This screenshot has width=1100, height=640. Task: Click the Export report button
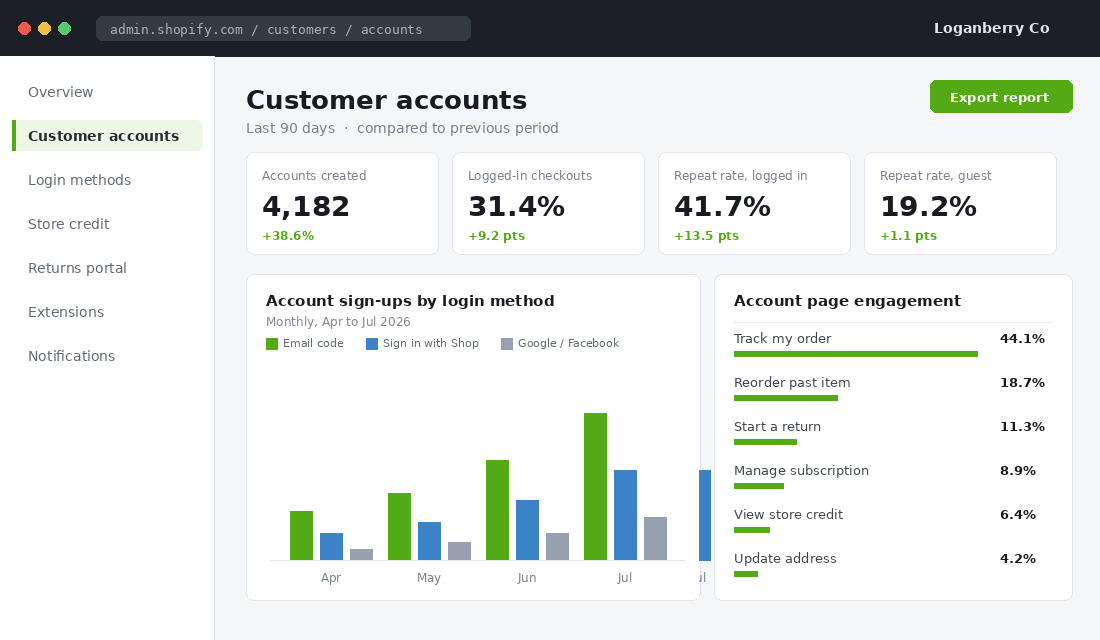(x=1001, y=97)
